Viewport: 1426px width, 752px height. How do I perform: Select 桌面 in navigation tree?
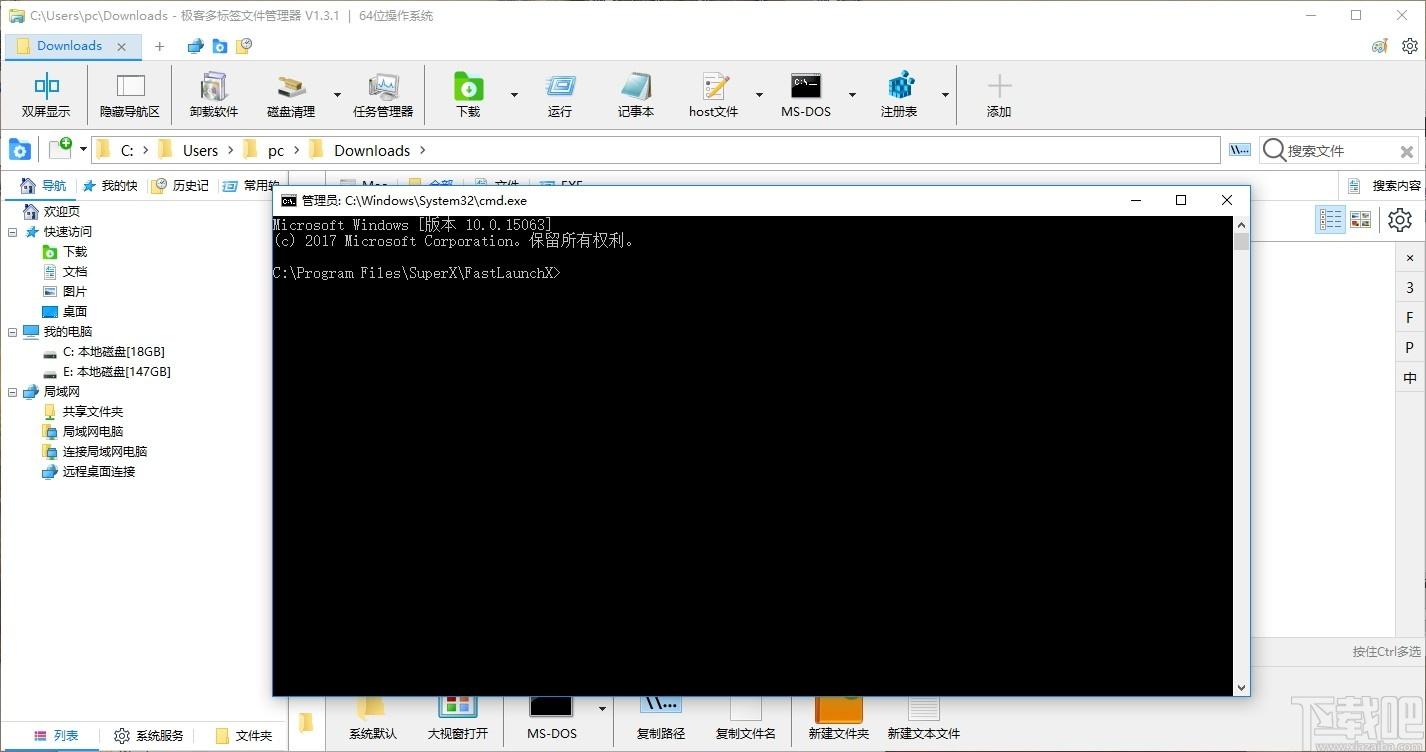[75, 311]
